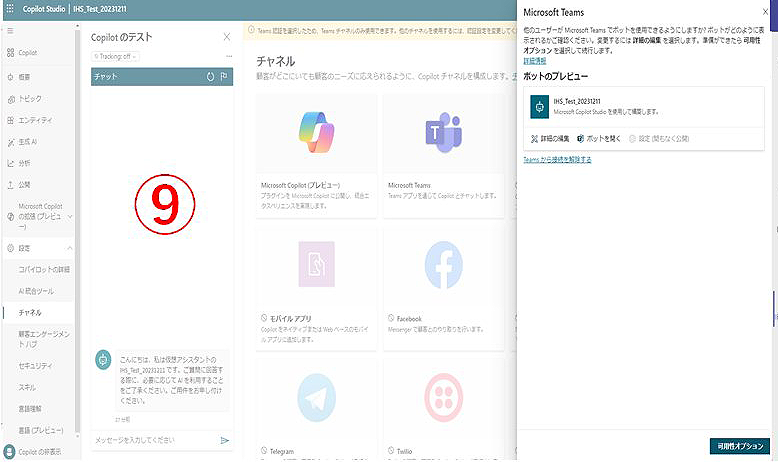Viewport: 778px width, 462px height.
Task: Click the message input field
Action: coord(155,440)
